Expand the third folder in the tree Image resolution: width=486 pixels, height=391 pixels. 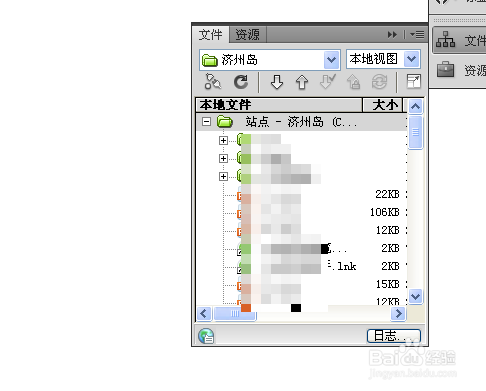tap(223, 176)
